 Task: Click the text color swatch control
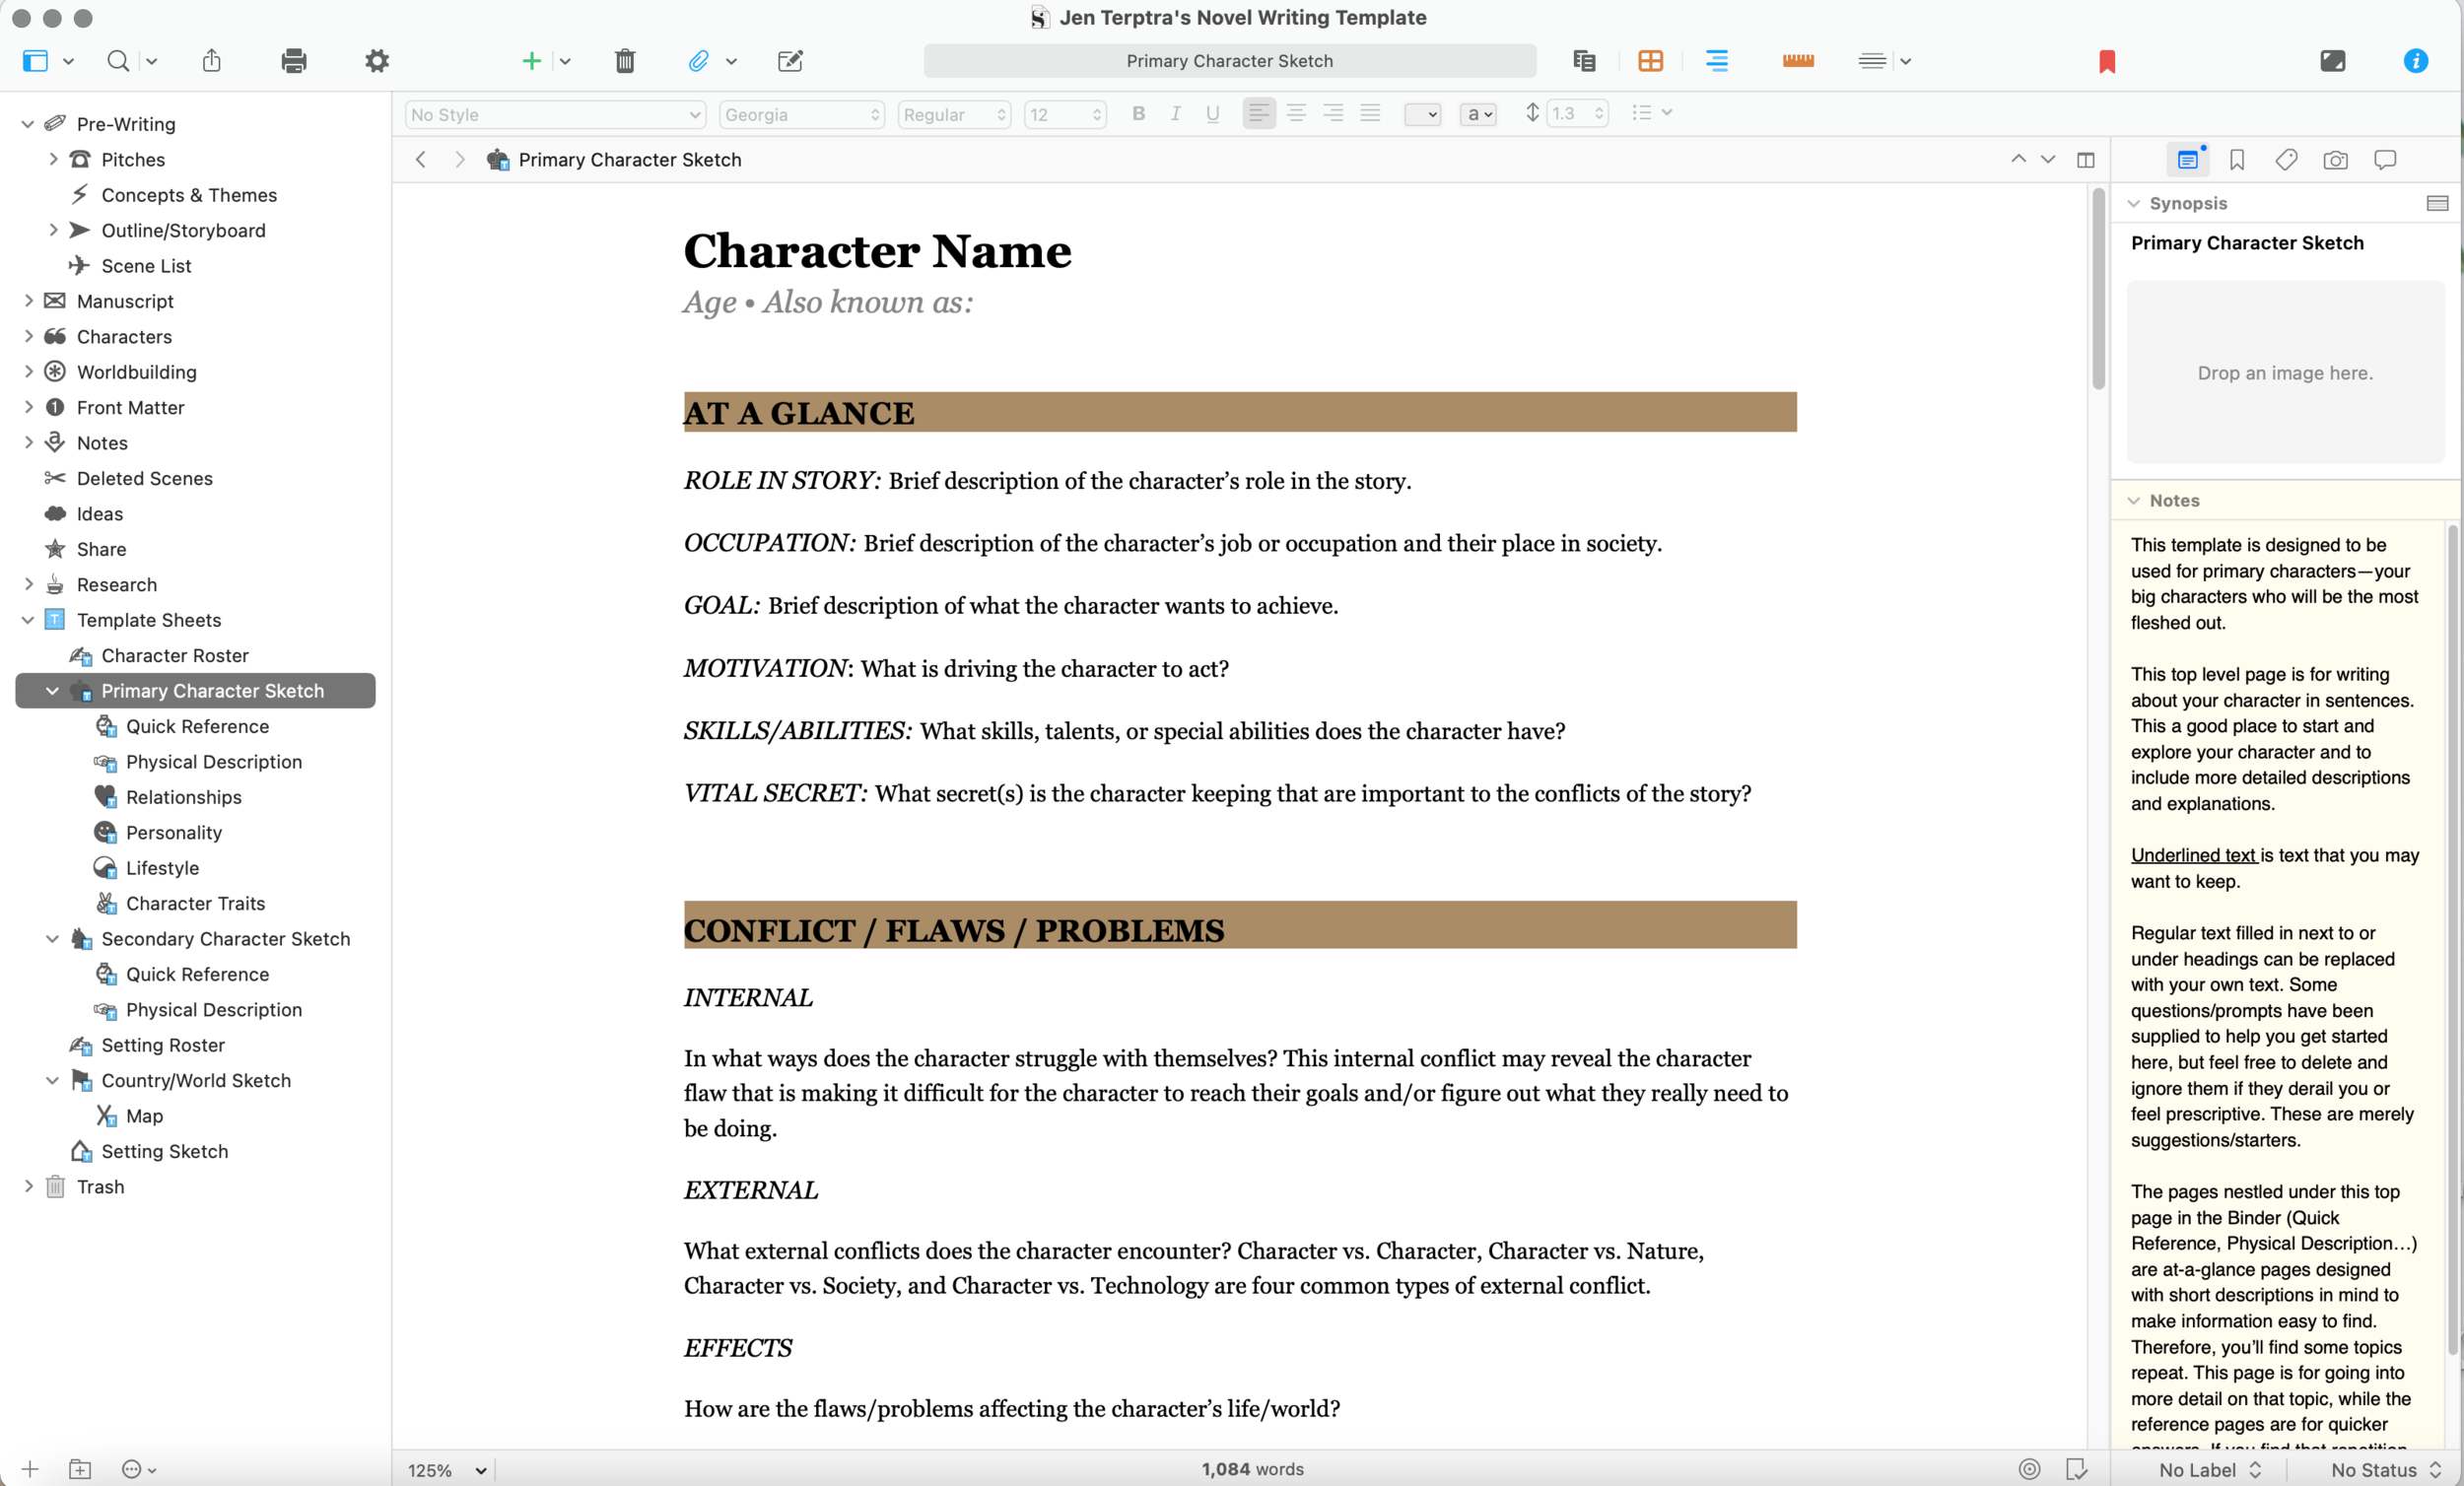1421,114
